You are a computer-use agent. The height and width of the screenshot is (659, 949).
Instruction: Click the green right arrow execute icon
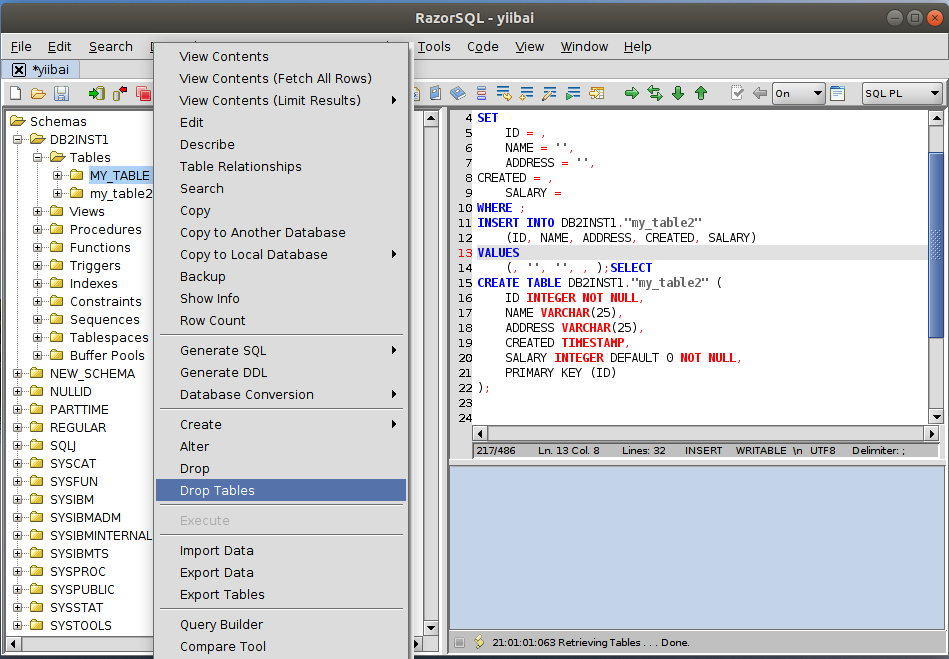[632, 93]
